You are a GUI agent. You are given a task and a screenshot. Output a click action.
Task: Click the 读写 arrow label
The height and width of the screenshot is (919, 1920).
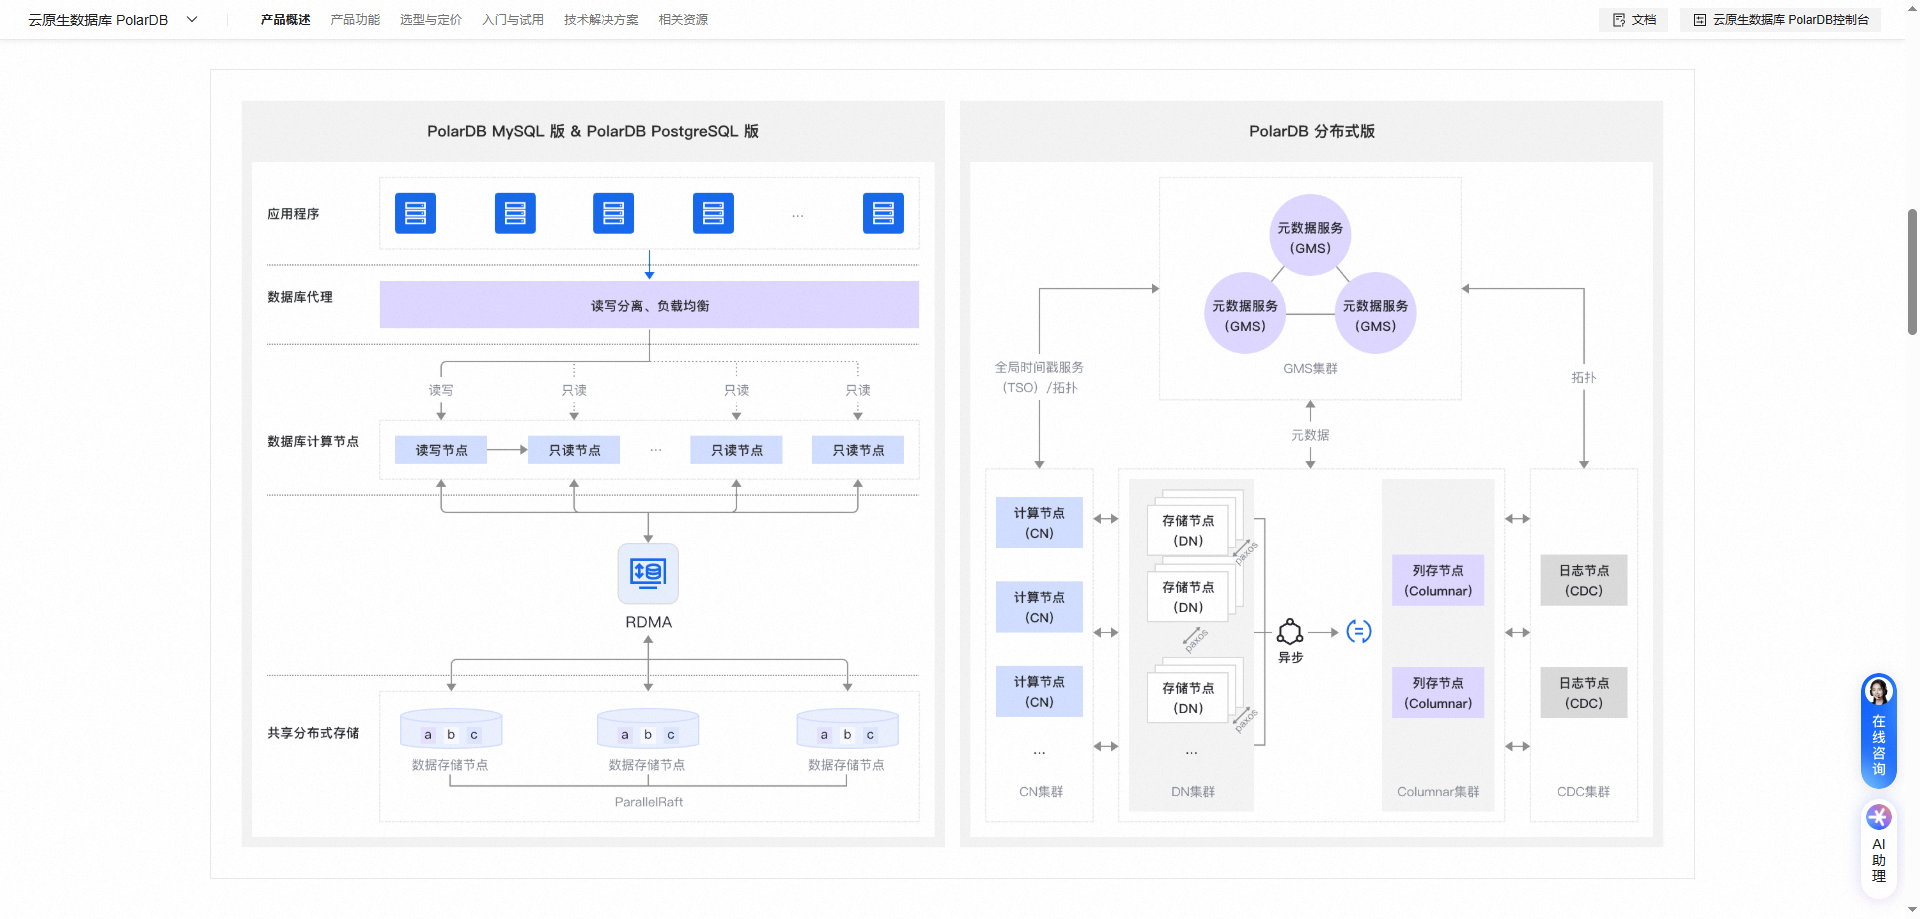[x=441, y=390]
